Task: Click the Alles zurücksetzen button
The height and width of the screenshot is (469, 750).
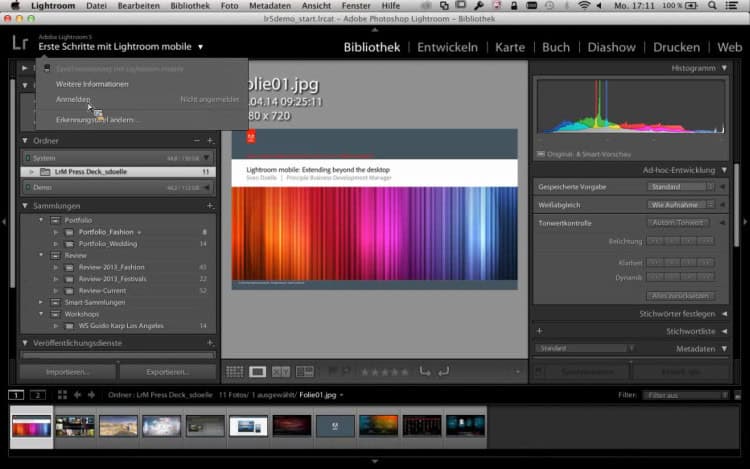Action: (680, 295)
